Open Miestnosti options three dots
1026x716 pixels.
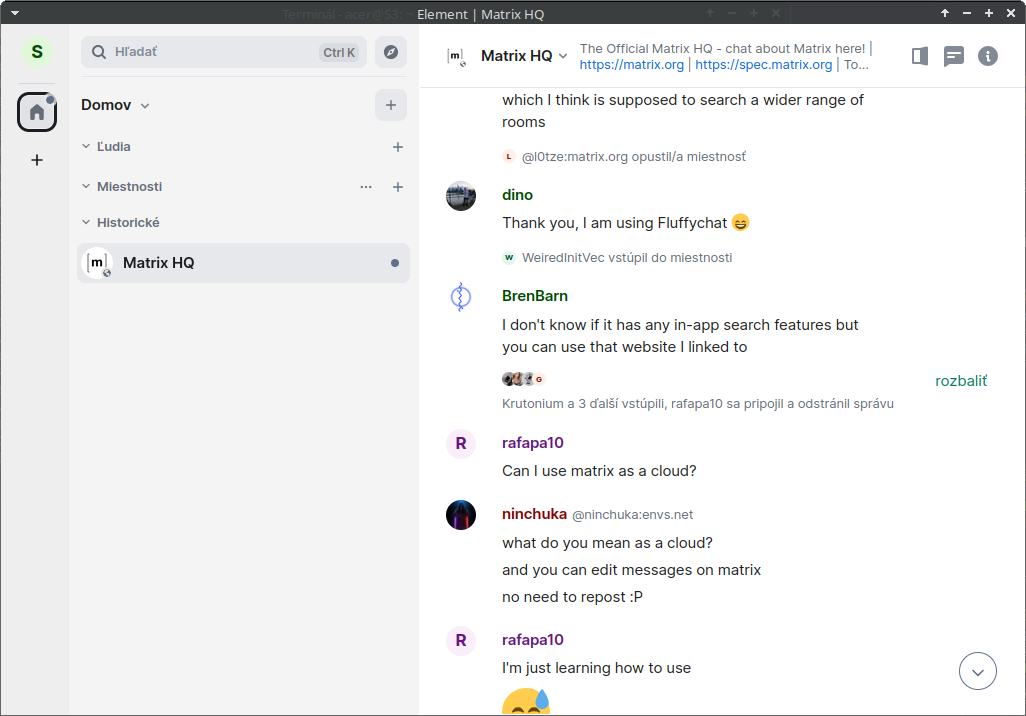click(x=366, y=187)
